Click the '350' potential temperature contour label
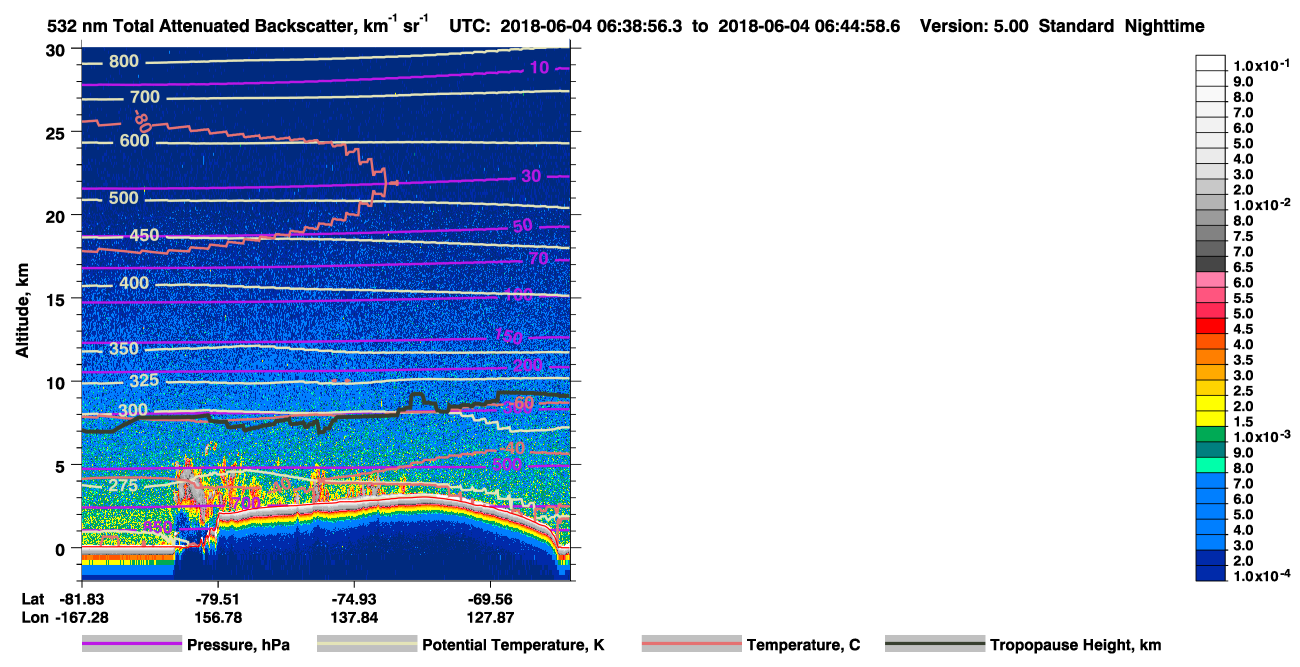1300x667 pixels. point(124,349)
